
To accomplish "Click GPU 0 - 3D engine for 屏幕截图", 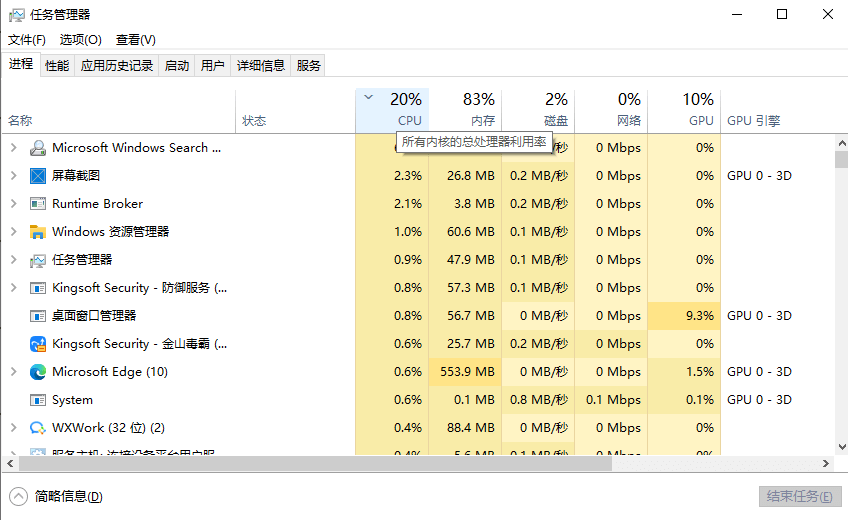I will [759, 176].
